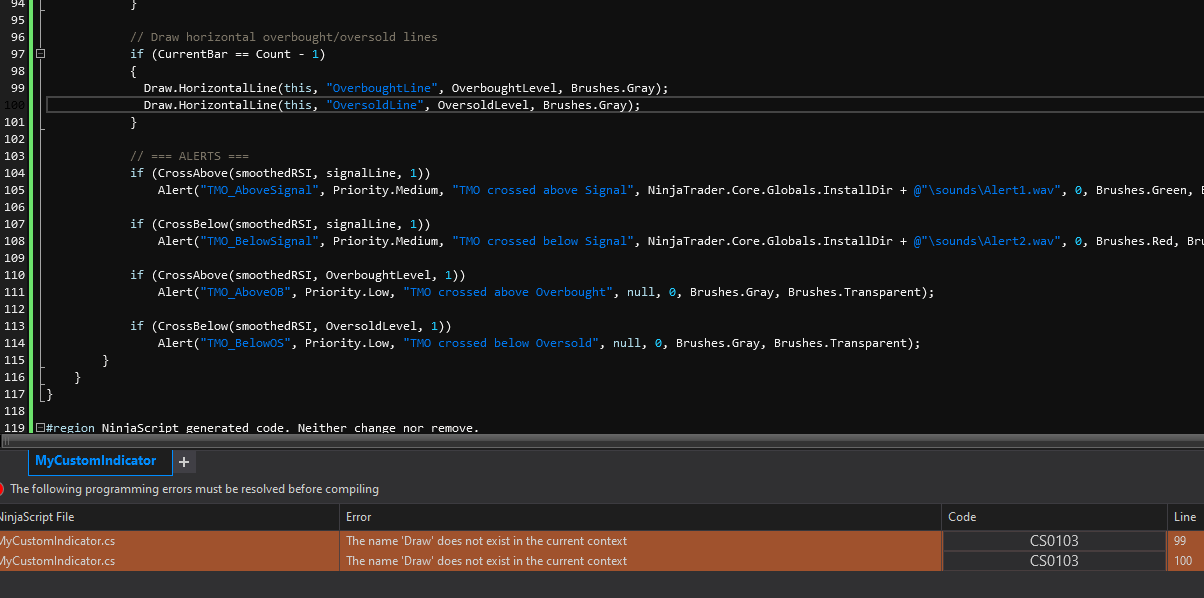Sort by the NinjaScript File column header

[x=38, y=517]
